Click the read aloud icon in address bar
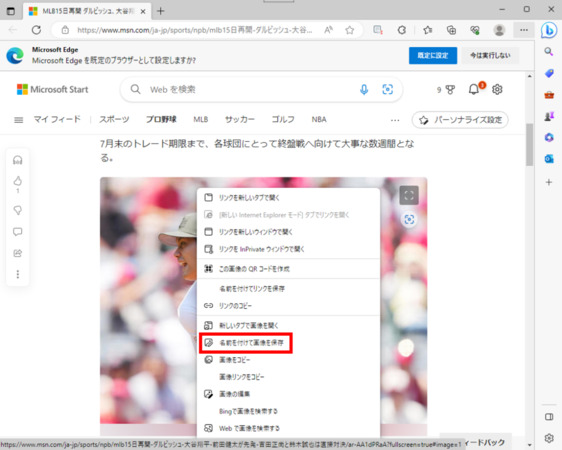The height and width of the screenshot is (450, 562). pyautogui.click(x=328, y=30)
